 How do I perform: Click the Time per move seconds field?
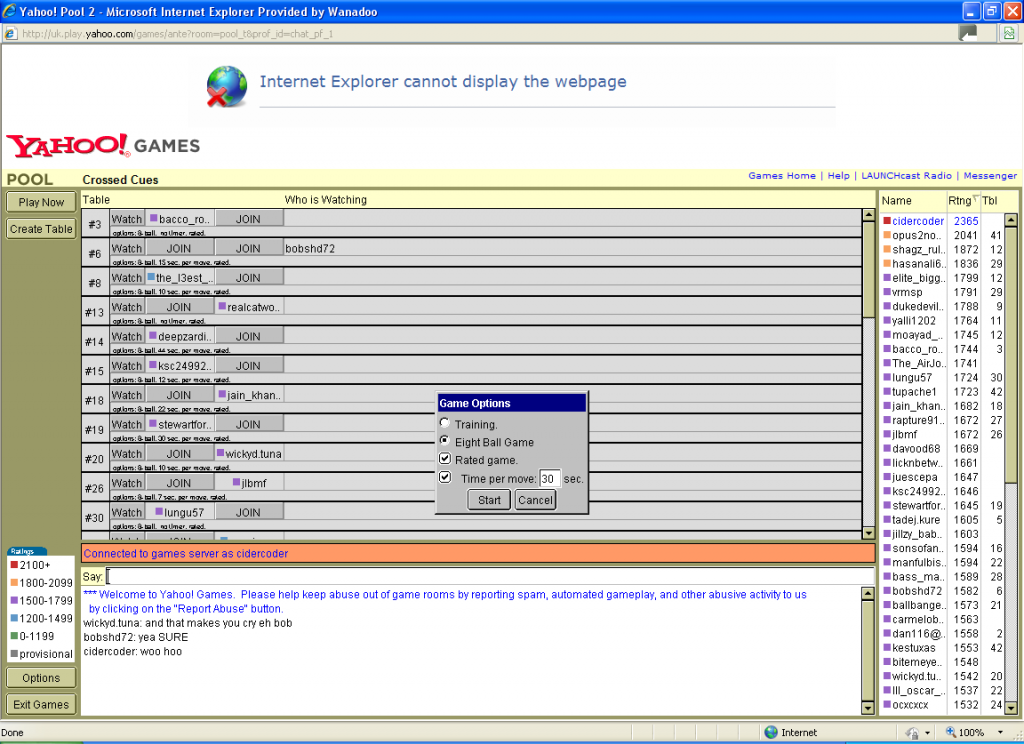click(x=549, y=479)
